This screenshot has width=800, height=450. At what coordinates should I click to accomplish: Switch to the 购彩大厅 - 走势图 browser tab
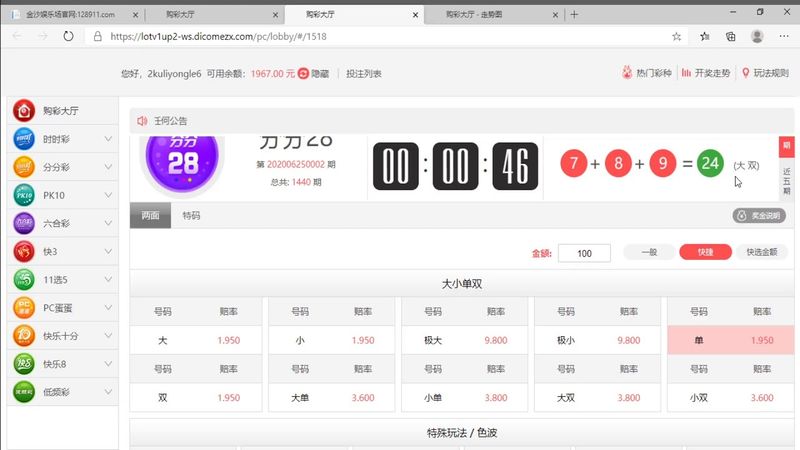point(494,15)
